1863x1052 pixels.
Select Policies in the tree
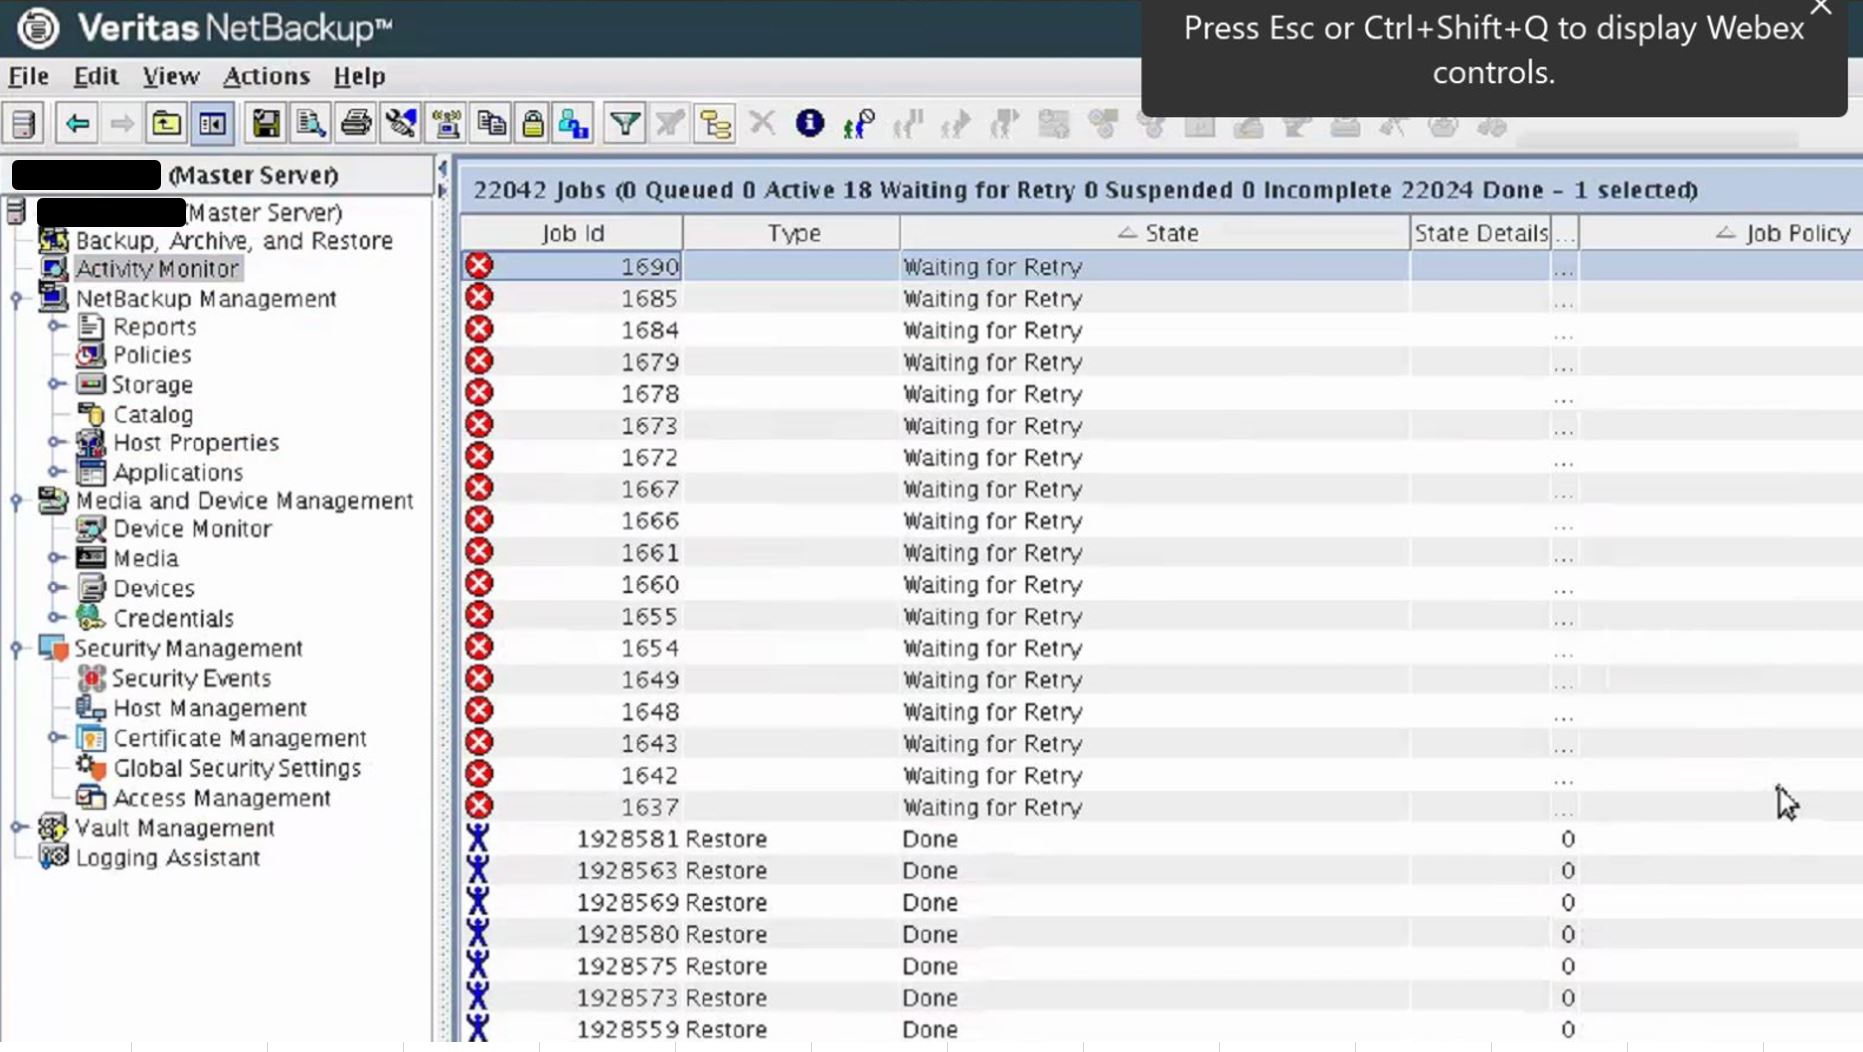152,355
